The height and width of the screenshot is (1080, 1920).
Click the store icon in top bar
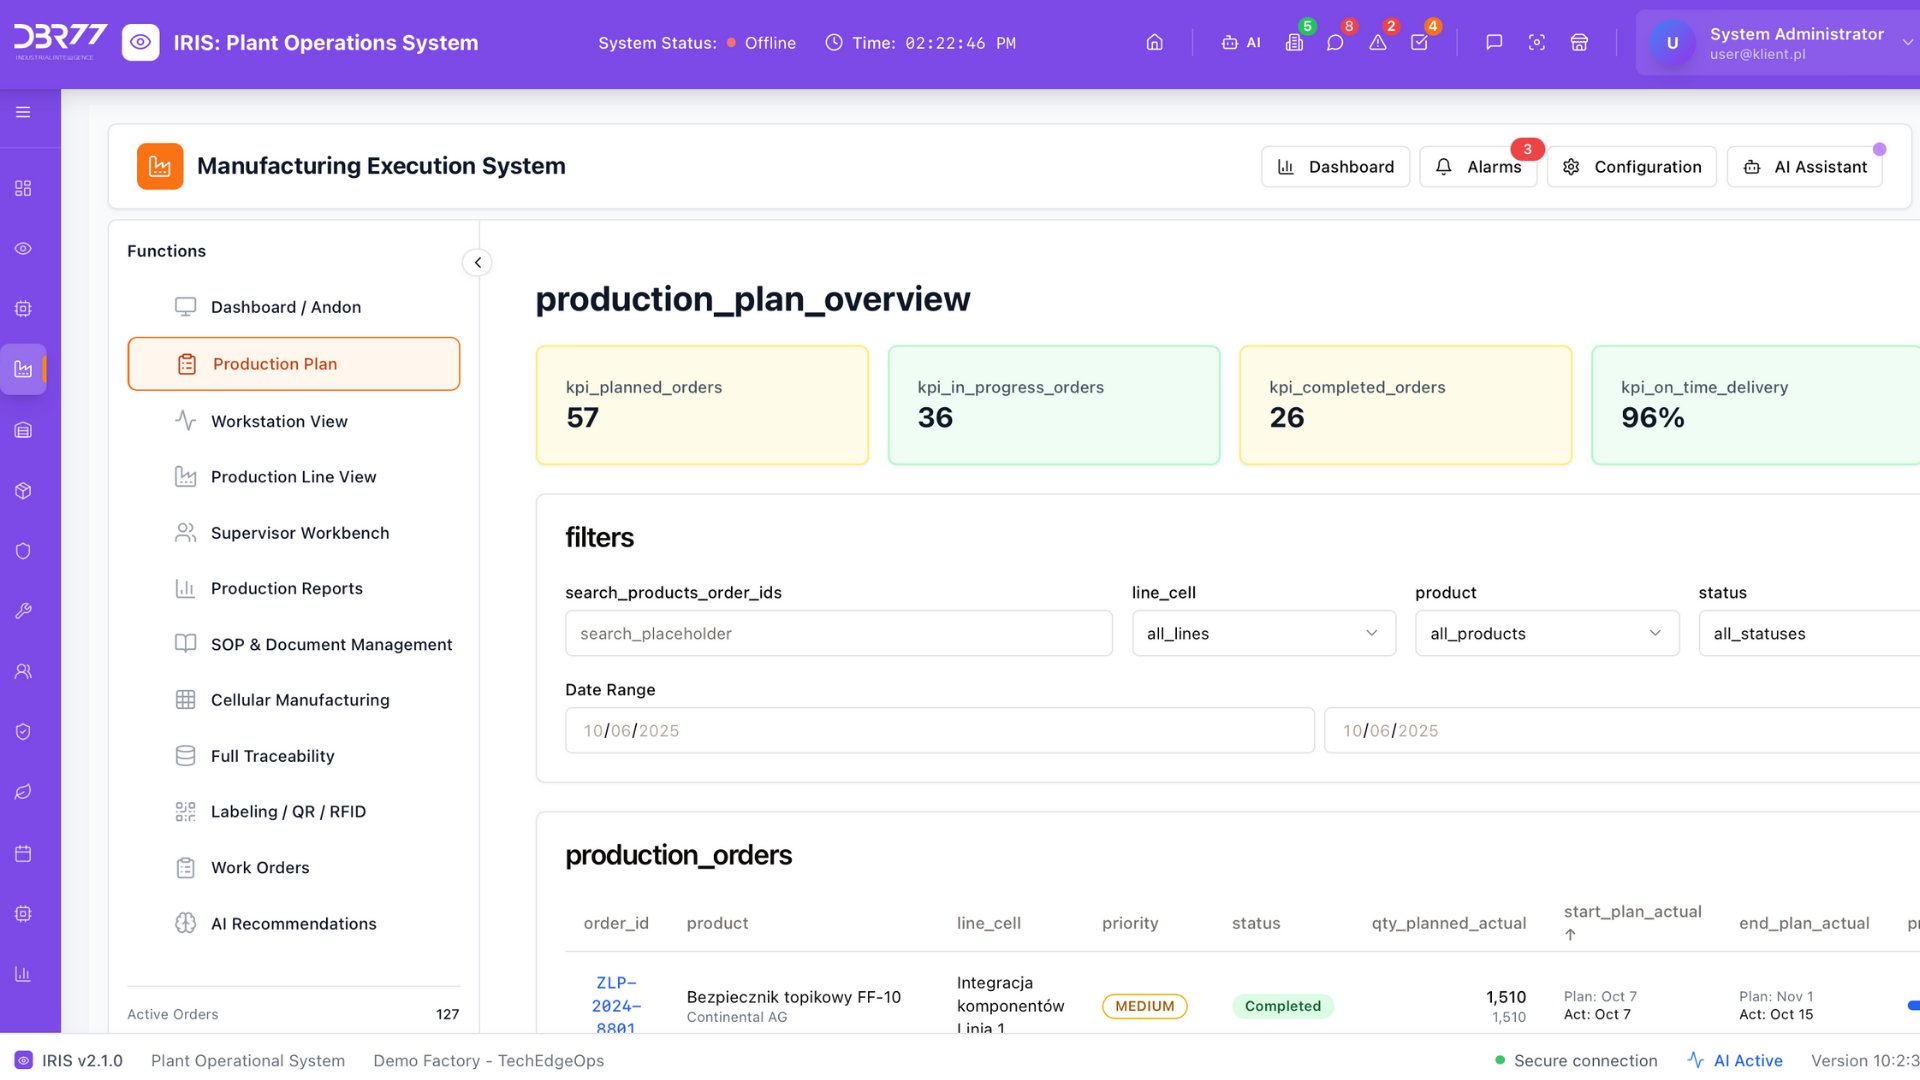1579,43
